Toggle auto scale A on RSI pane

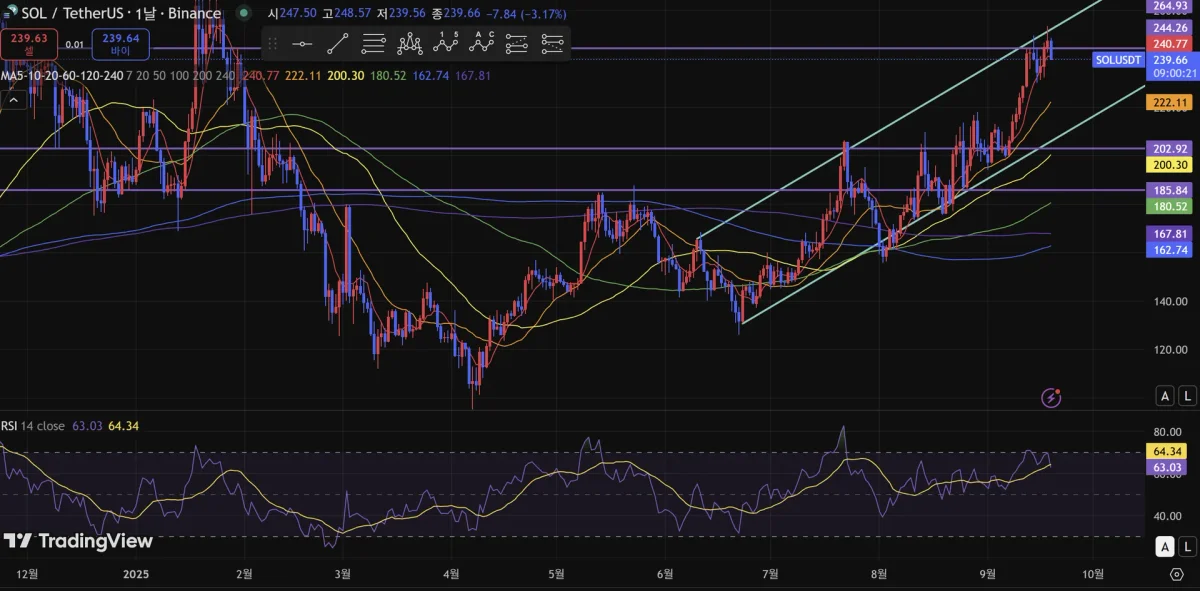pyautogui.click(x=1164, y=547)
